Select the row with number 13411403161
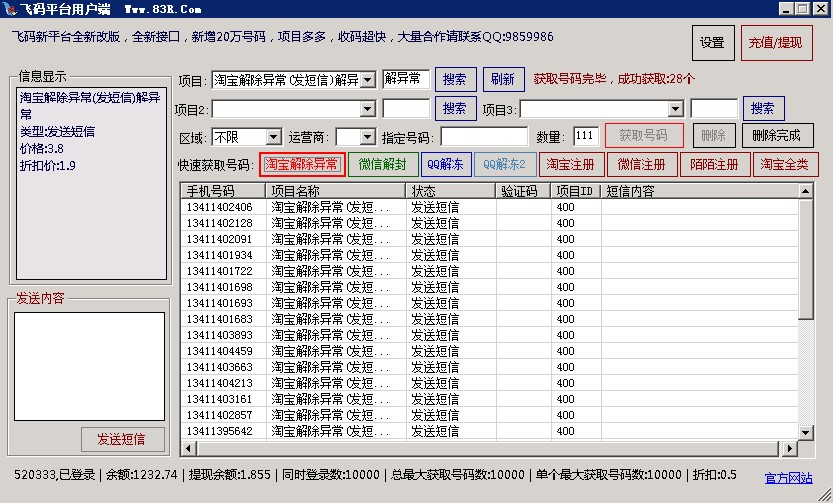The image size is (833, 503). pos(489,398)
